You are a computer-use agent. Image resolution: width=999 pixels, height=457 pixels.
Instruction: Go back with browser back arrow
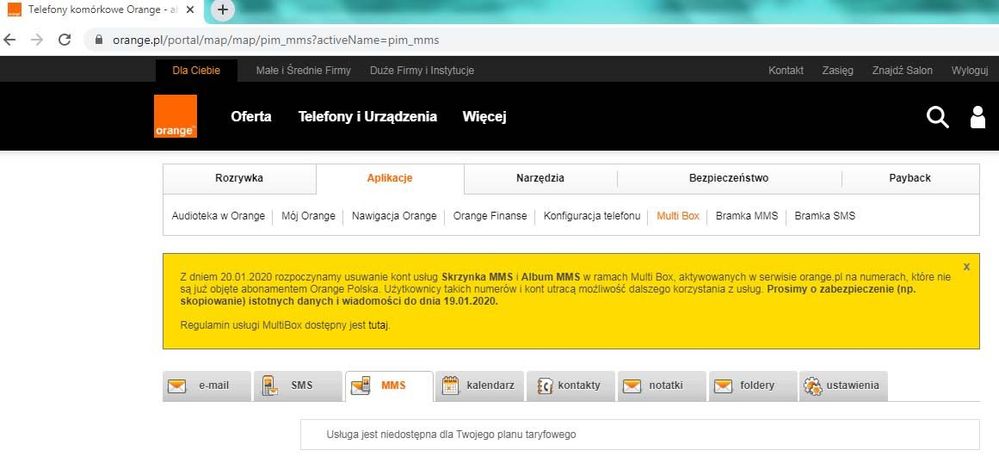10,40
